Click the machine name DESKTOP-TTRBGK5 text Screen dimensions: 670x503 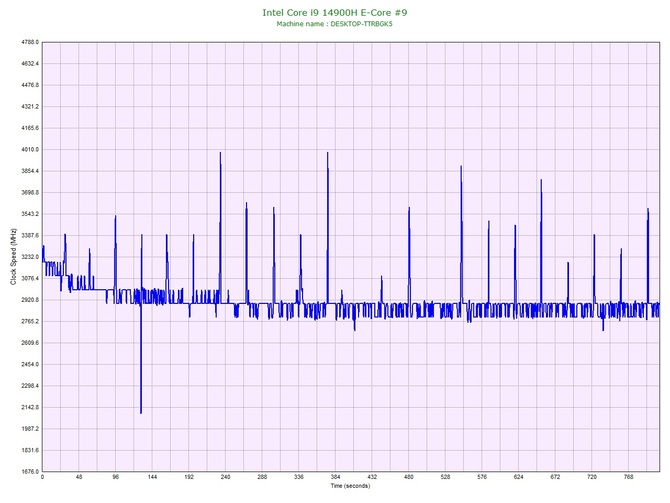coord(361,24)
